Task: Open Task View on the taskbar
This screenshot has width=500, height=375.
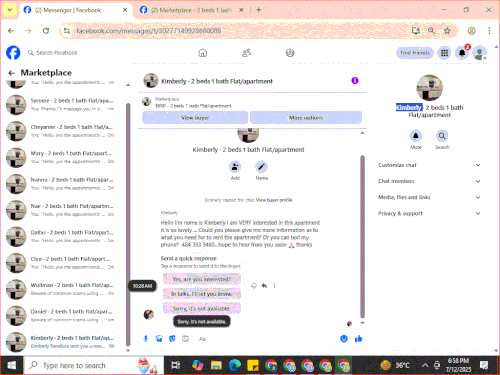Action: [175, 365]
